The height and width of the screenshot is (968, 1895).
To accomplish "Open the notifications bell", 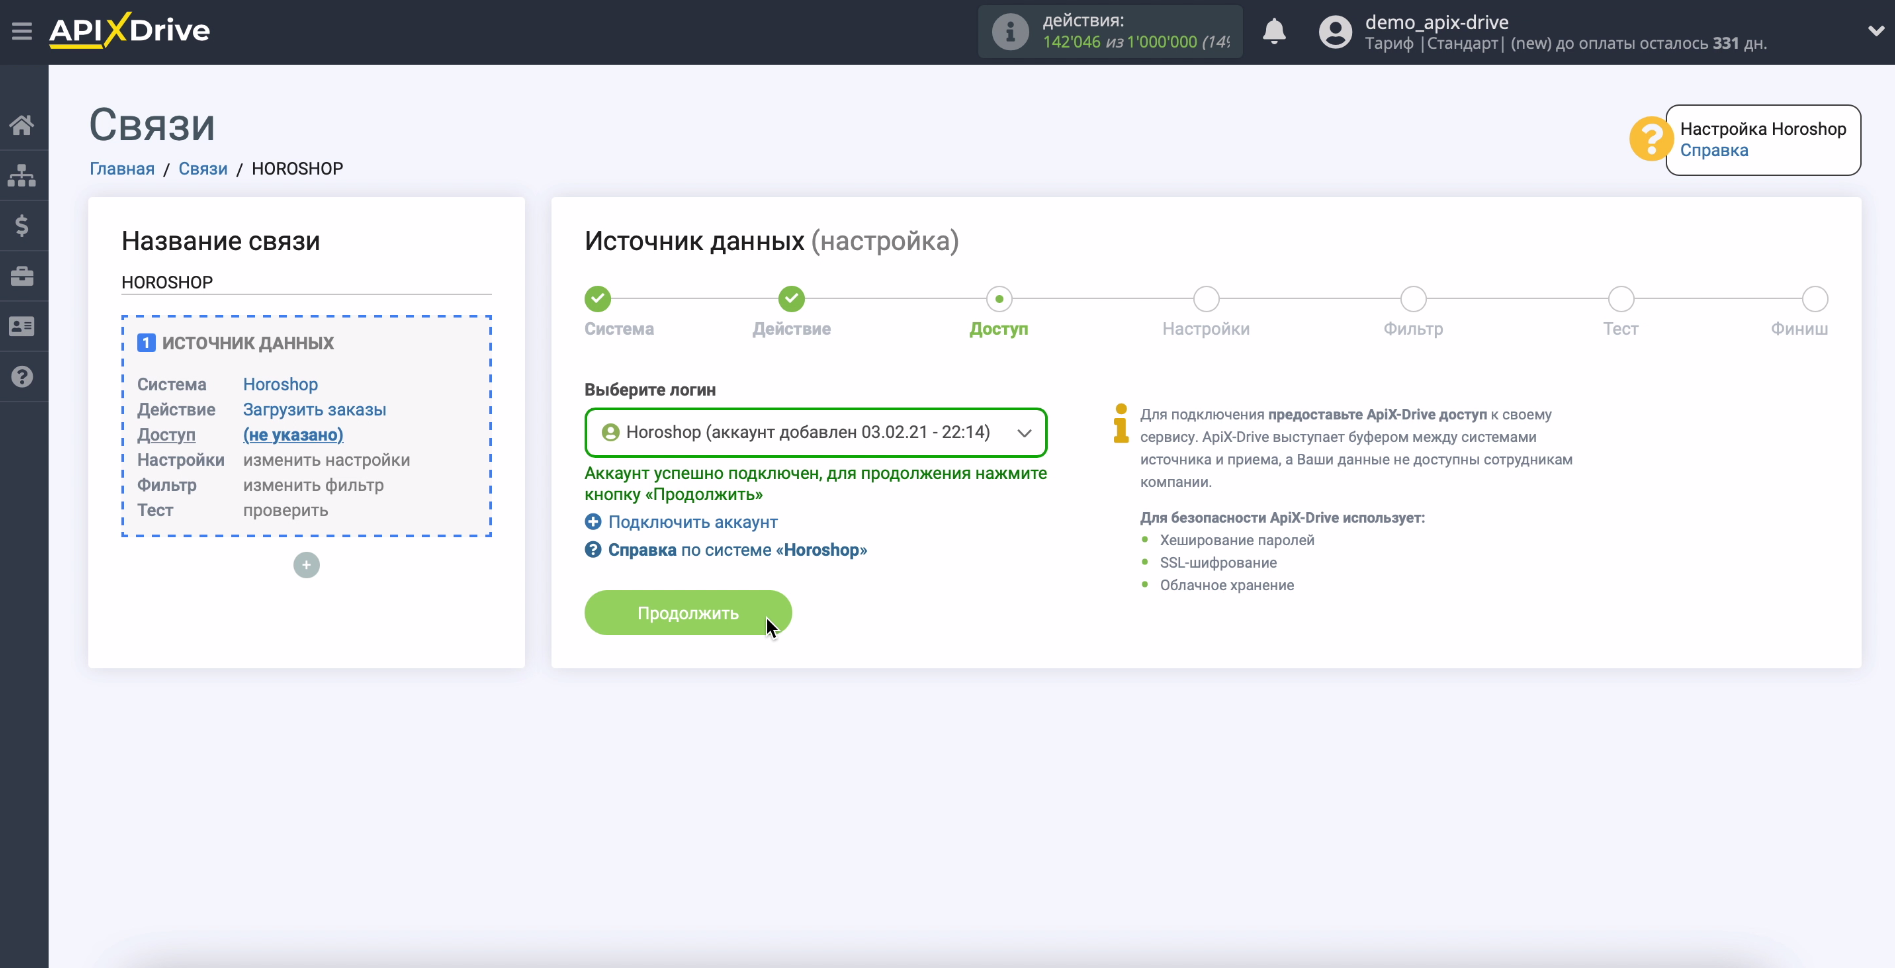I will [1274, 32].
